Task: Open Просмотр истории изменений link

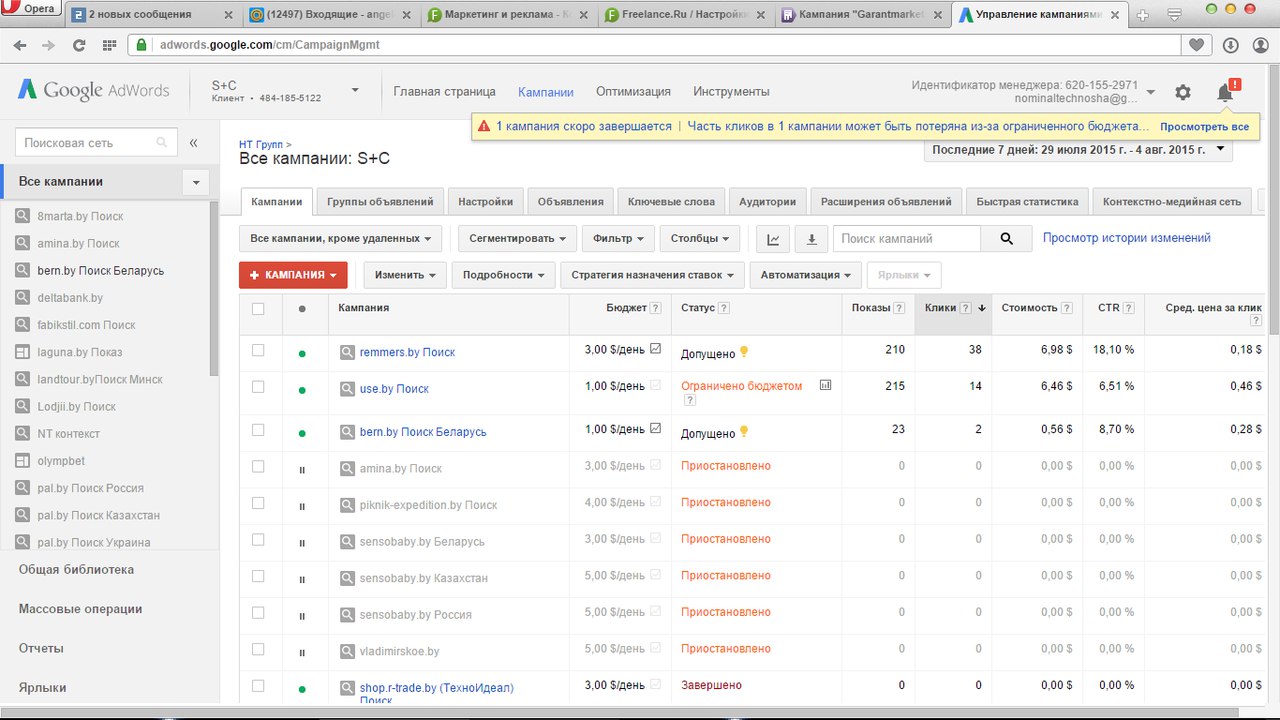Action: click(x=1126, y=238)
